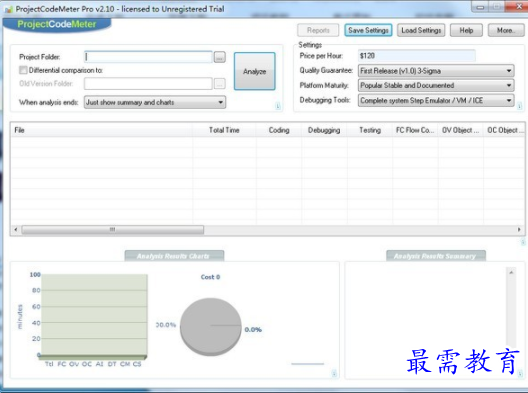Click the minutes bar chart
Screen dimensions: 528x393
click(x=93, y=317)
